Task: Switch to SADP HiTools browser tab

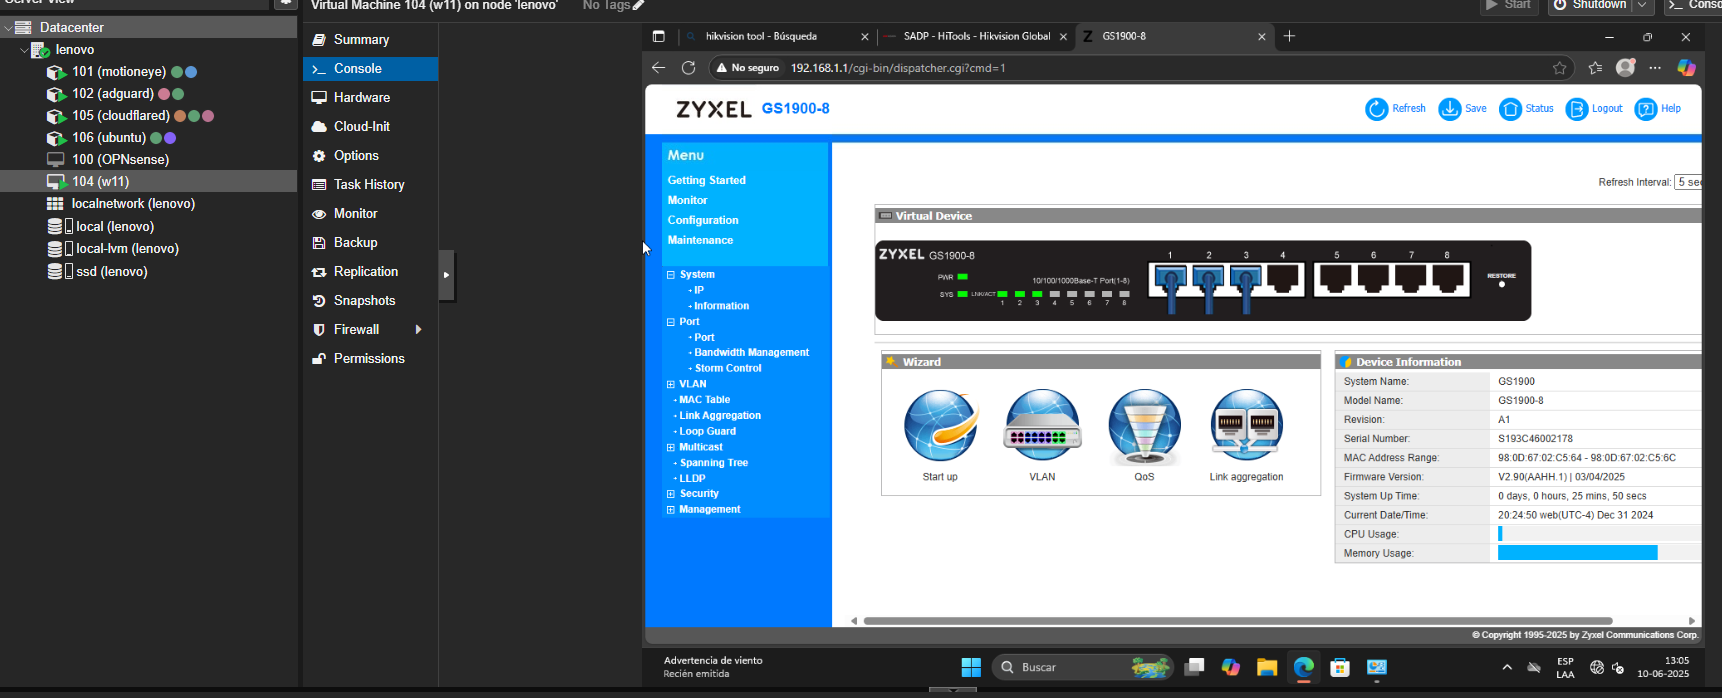Action: pos(976,36)
